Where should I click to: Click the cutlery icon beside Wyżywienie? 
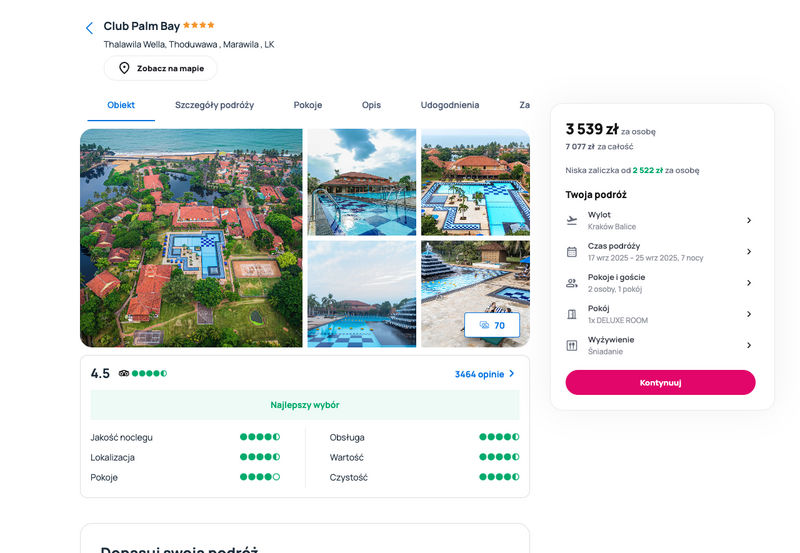coord(572,345)
